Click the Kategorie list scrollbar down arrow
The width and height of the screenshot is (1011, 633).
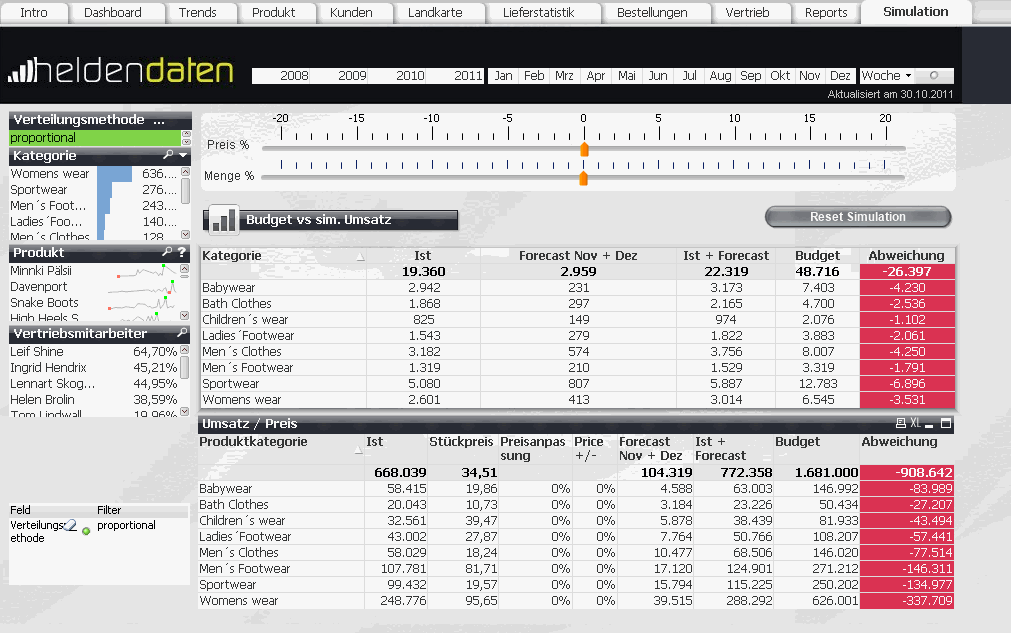pos(186,235)
